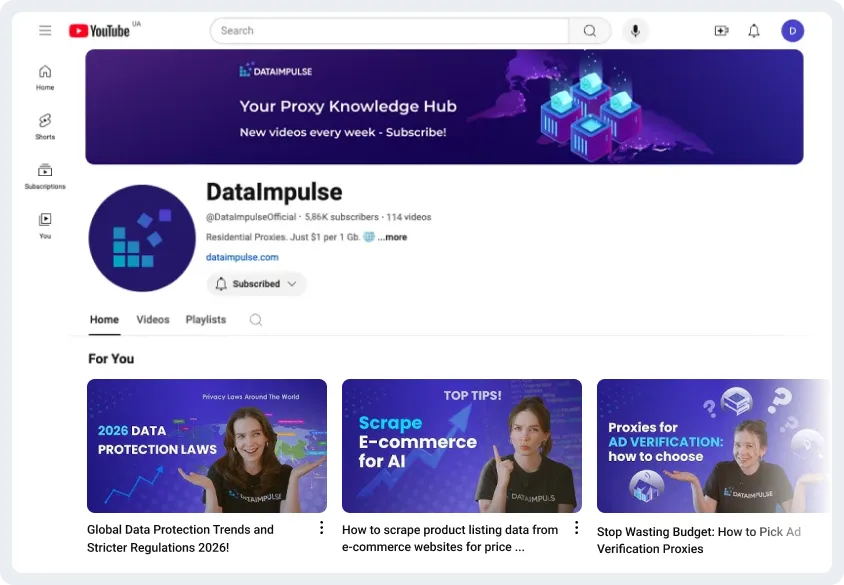The image size is (844, 585).
Task: Click the DataImpulse channel name heading
Action: [x=274, y=192]
